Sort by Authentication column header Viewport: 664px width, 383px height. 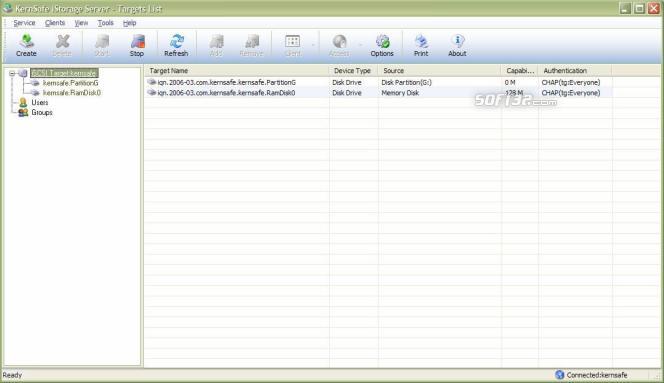click(x=575, y=71)
